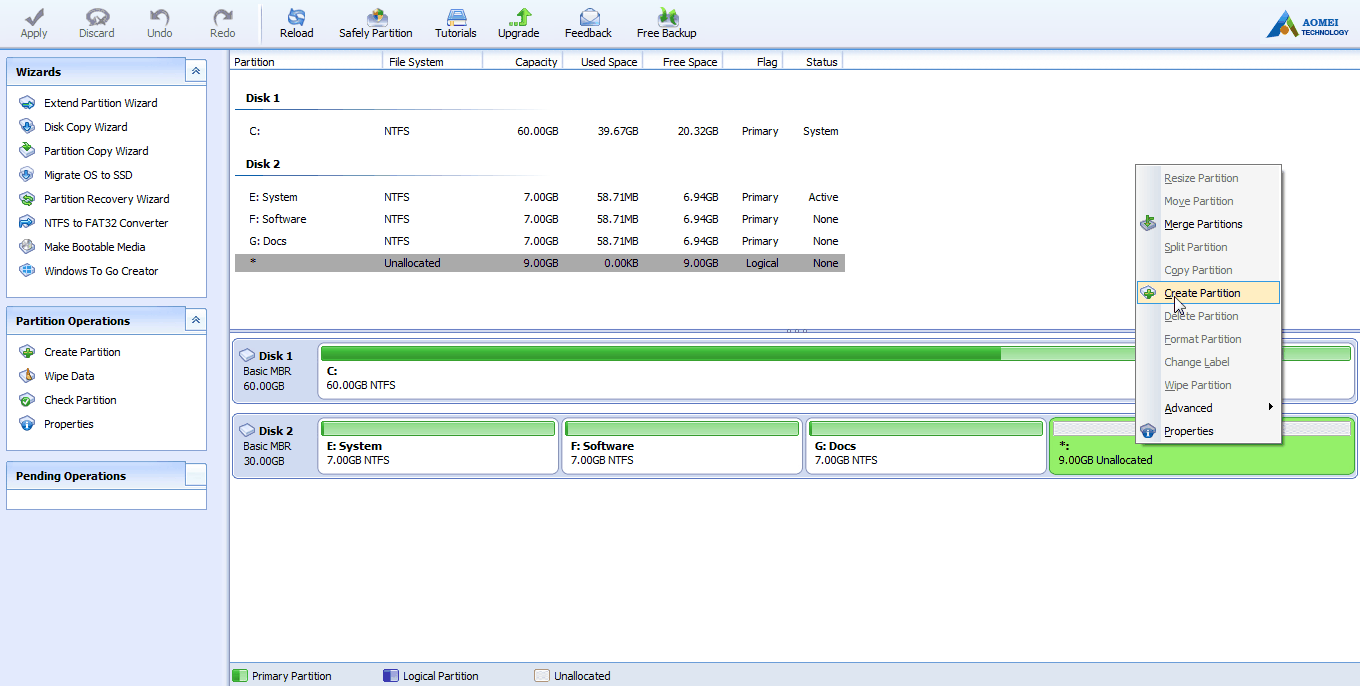The width and height of the screenshot is (1360, 686).
Task: Sort by the Partition column header
Action: [x=306, y=61]
